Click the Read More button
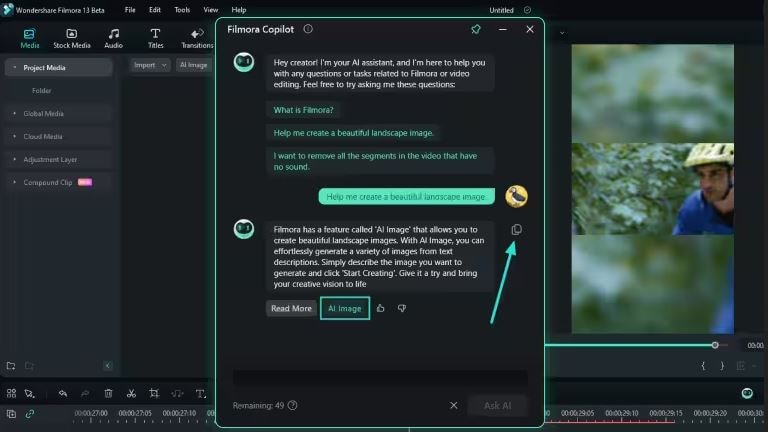This screenshot has width=768, height=432. coord(291,308)
